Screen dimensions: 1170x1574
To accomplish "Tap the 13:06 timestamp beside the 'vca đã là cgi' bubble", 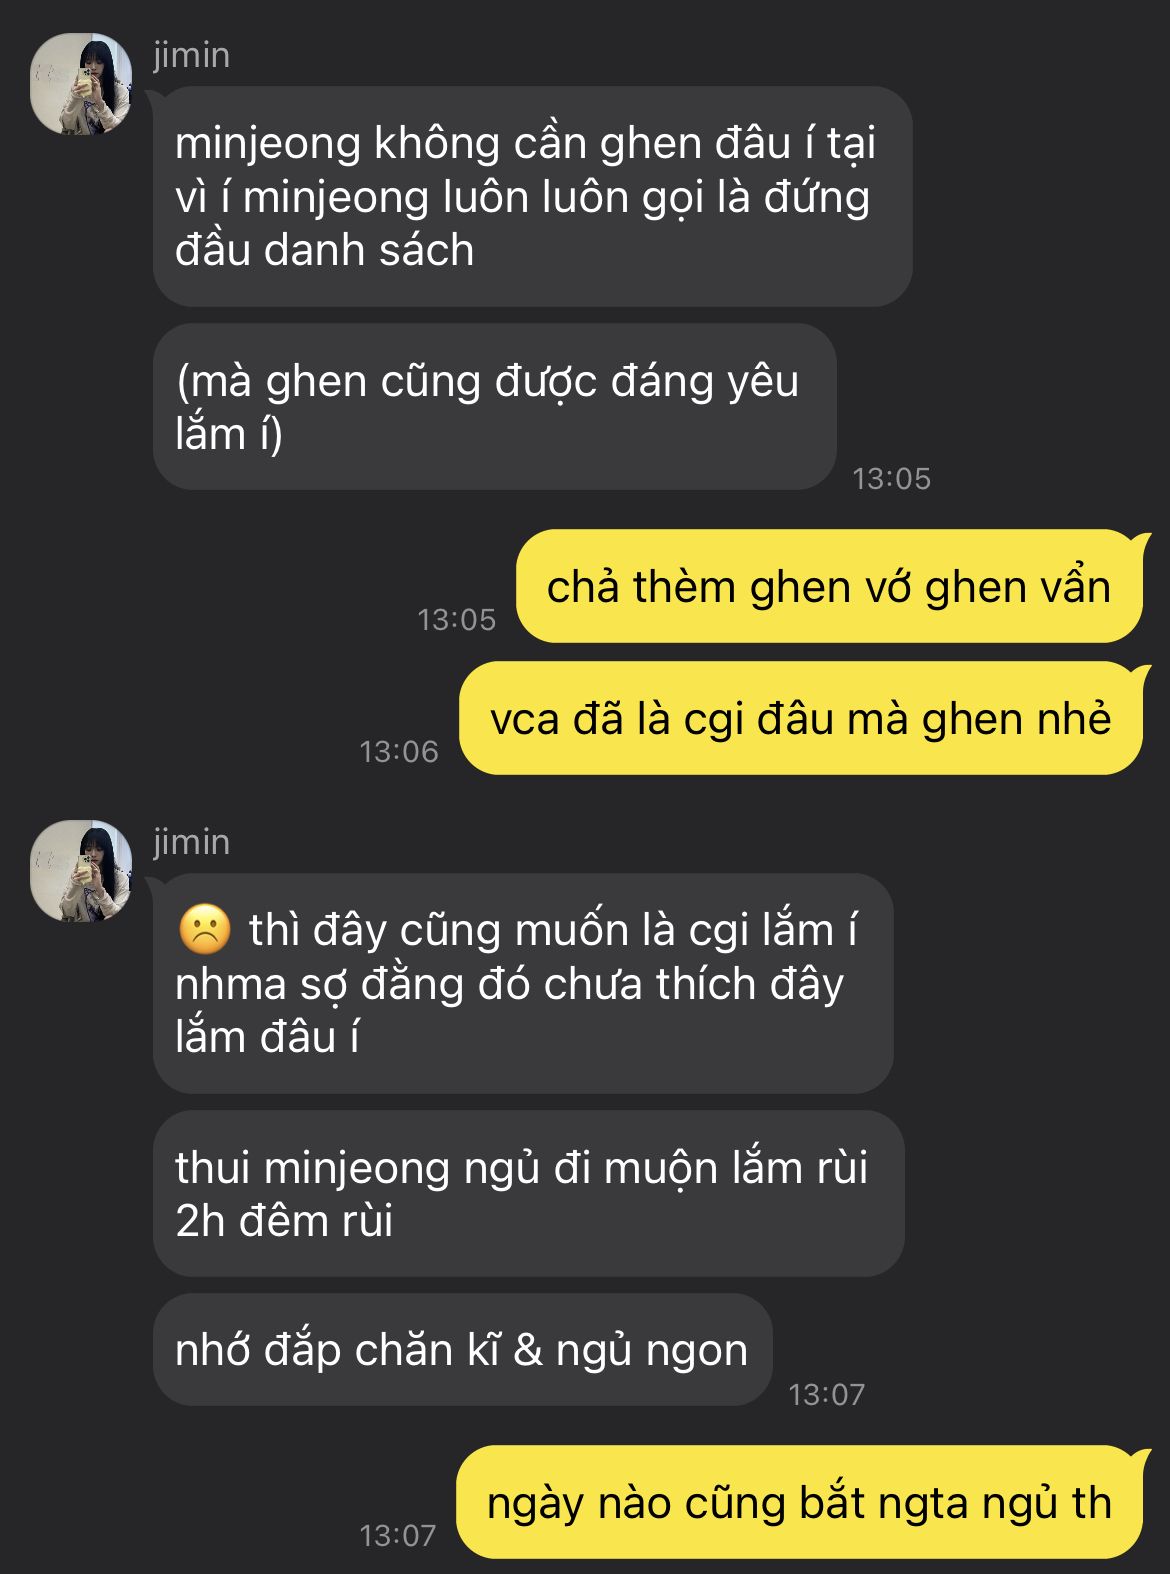I will click(x=399, y=752).
